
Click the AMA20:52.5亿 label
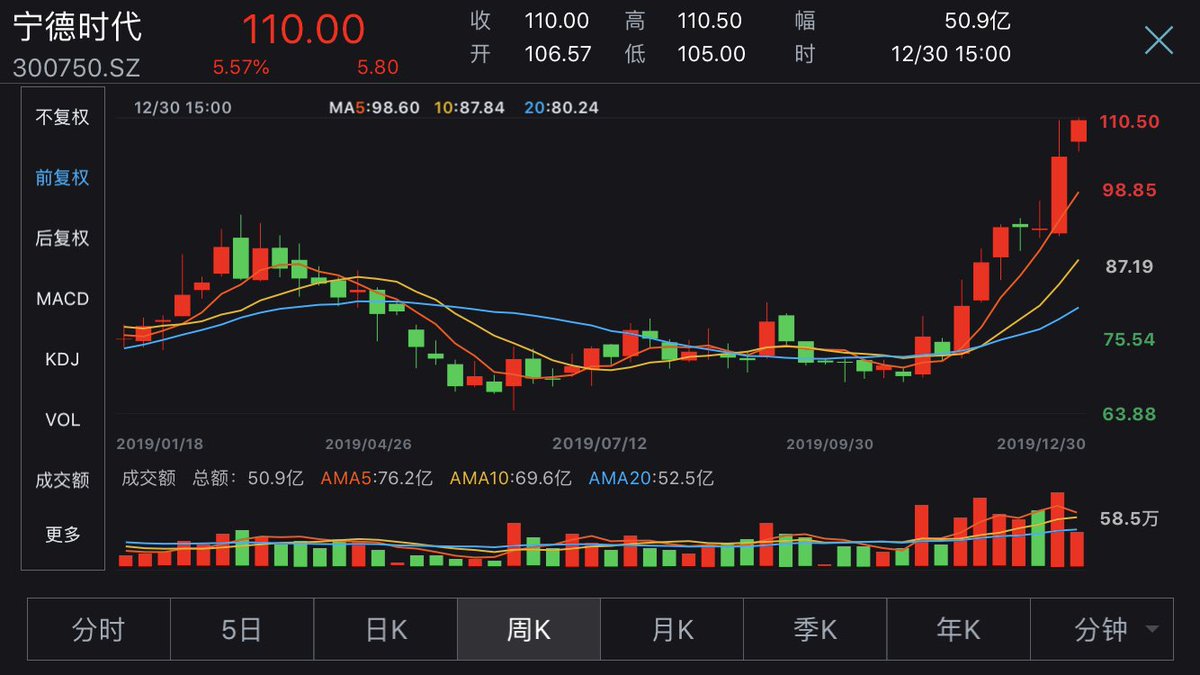coord(651,479)
